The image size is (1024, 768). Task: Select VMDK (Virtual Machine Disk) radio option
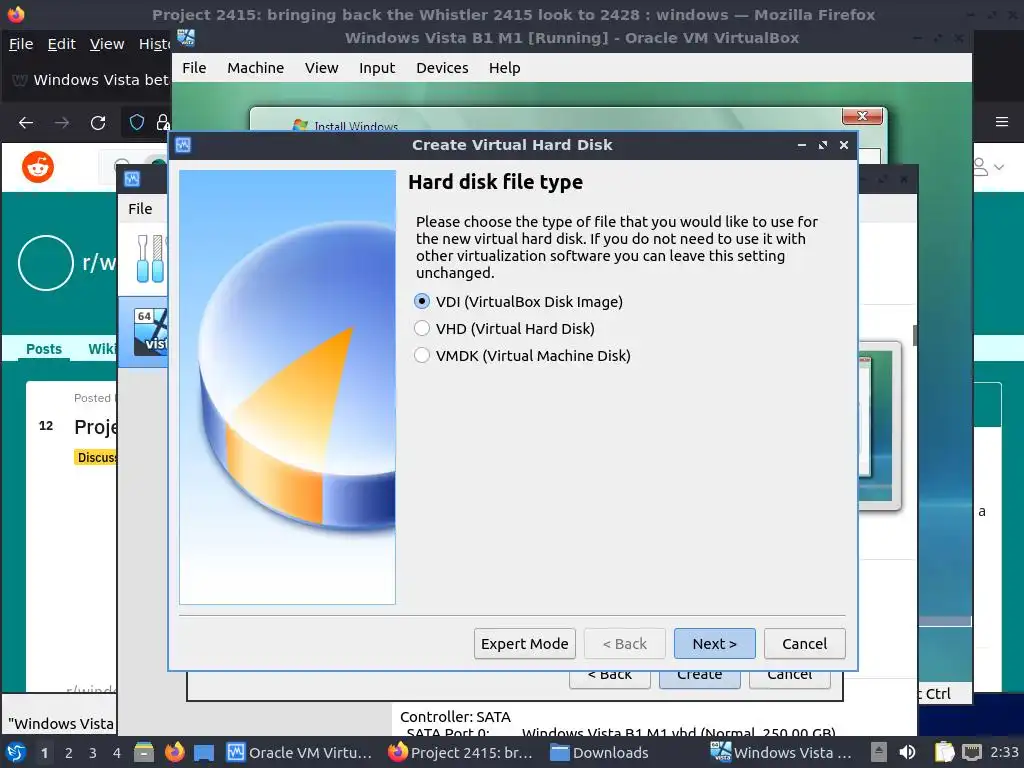[522, 355]
